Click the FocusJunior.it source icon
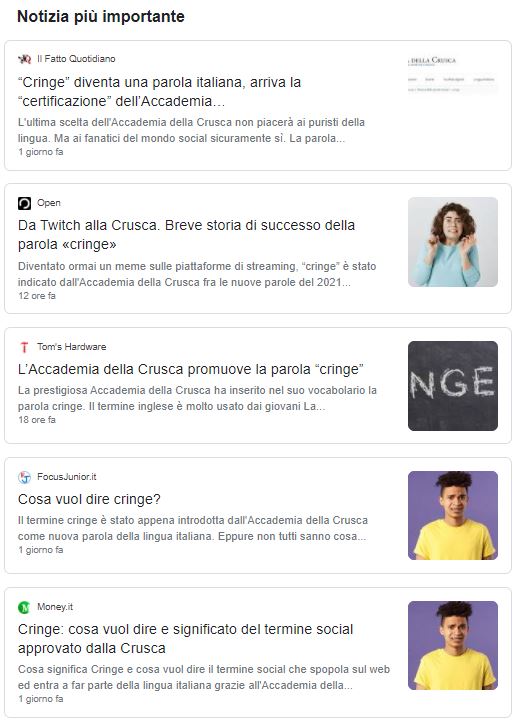This screenshot has height=721, width=517. (24, 477)
